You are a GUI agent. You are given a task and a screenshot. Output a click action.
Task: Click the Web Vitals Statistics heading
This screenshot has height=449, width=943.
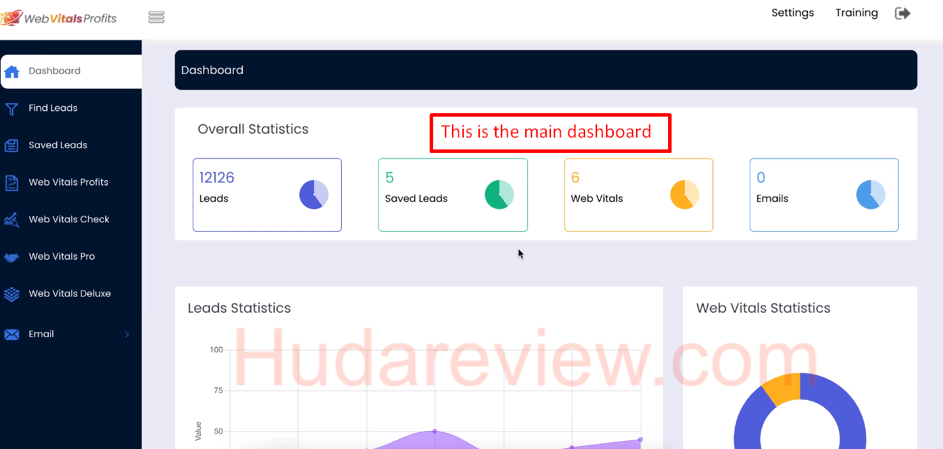pos(763,308)
